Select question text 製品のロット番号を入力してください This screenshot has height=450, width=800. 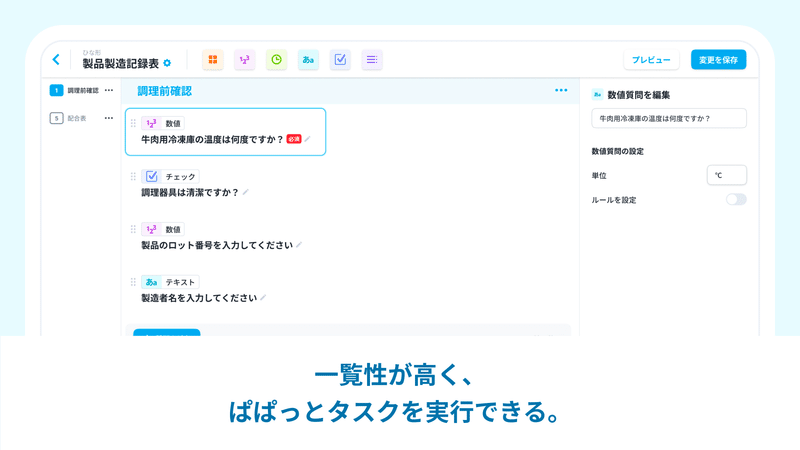pyautogui.click(x=217, y=245)
